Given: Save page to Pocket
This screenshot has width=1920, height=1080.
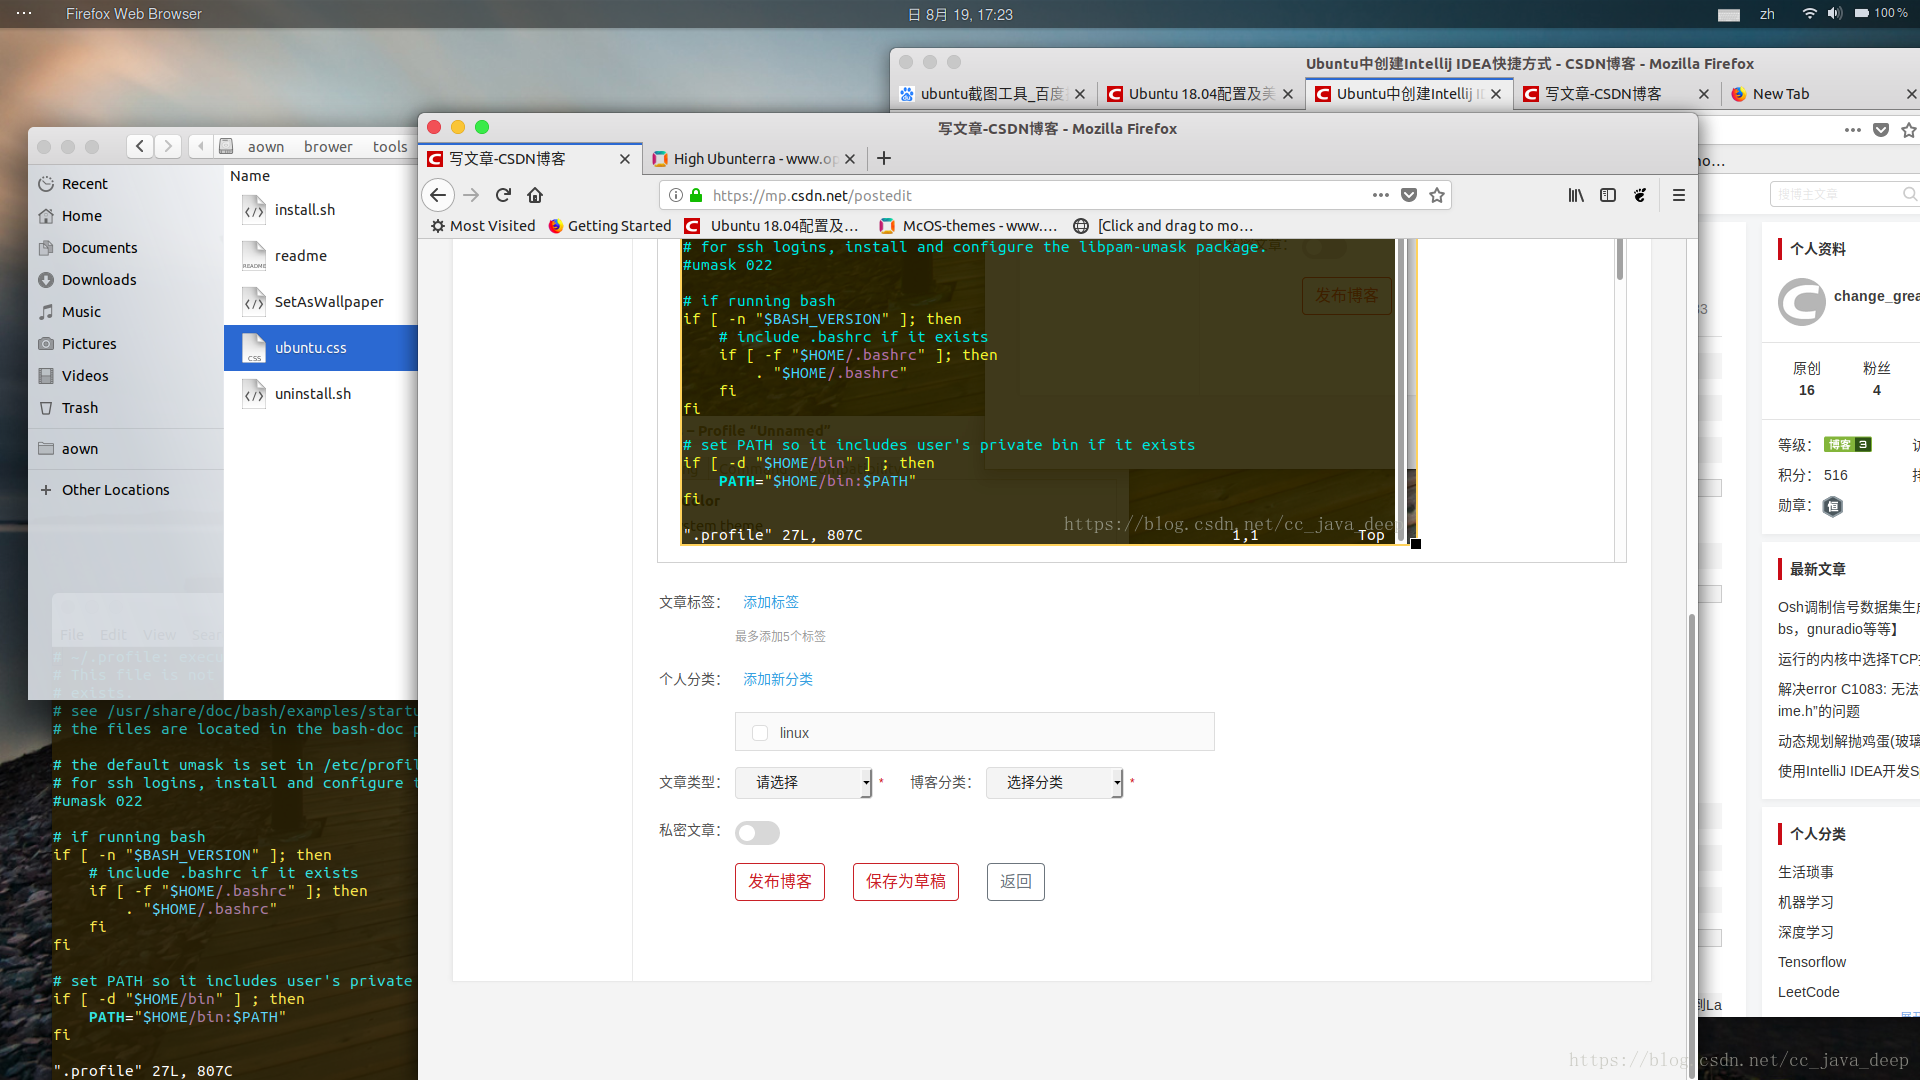Looking at the screenshot, I should point(1409,195).
